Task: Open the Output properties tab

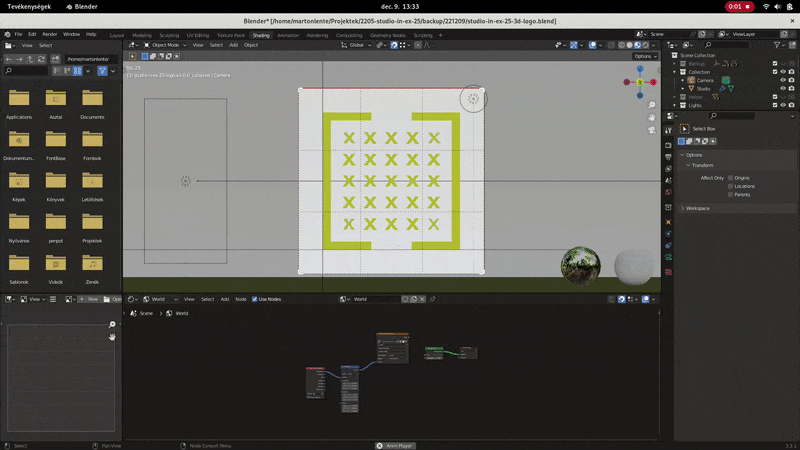Action: (x=668, y=157)
